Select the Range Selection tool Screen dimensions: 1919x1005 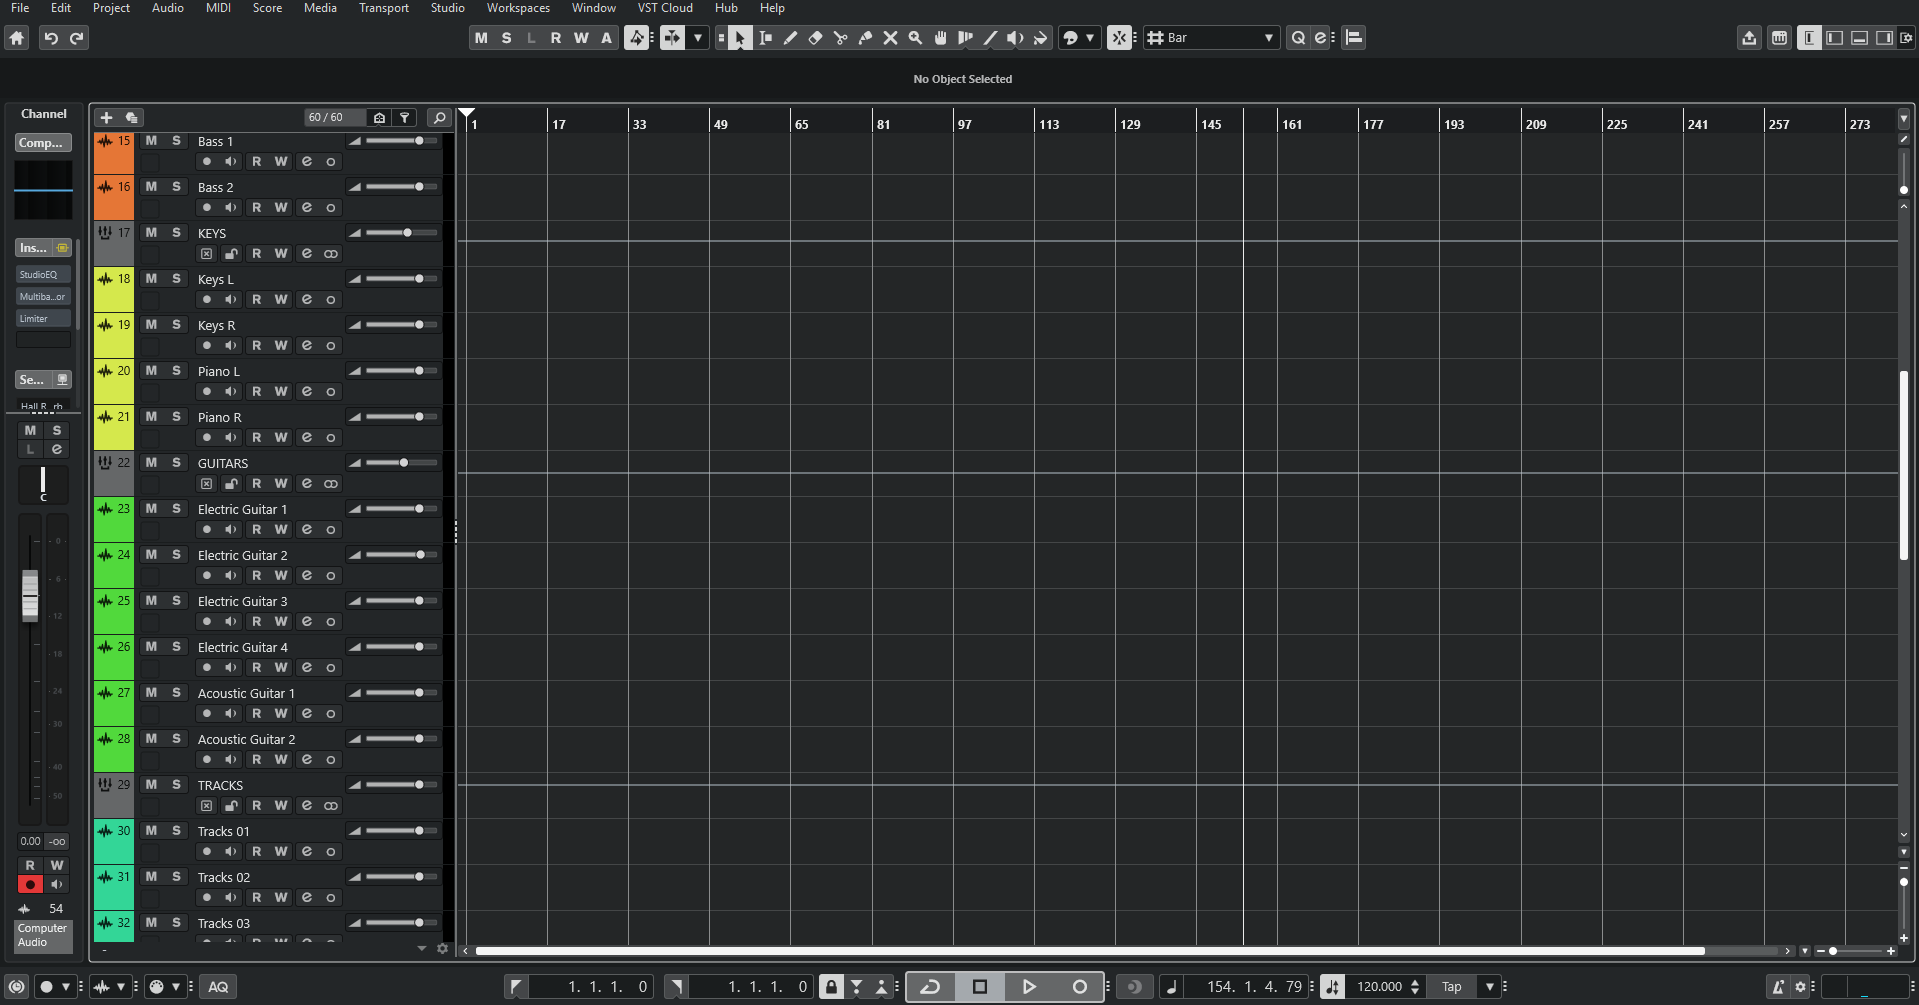point(766,38)
